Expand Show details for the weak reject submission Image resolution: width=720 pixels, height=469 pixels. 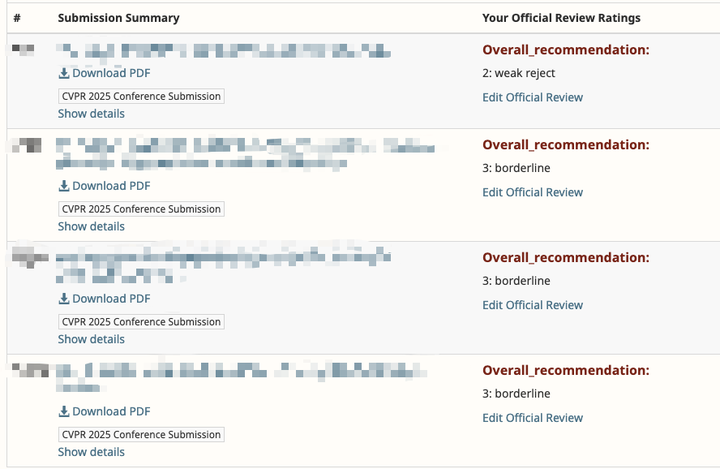91,114
